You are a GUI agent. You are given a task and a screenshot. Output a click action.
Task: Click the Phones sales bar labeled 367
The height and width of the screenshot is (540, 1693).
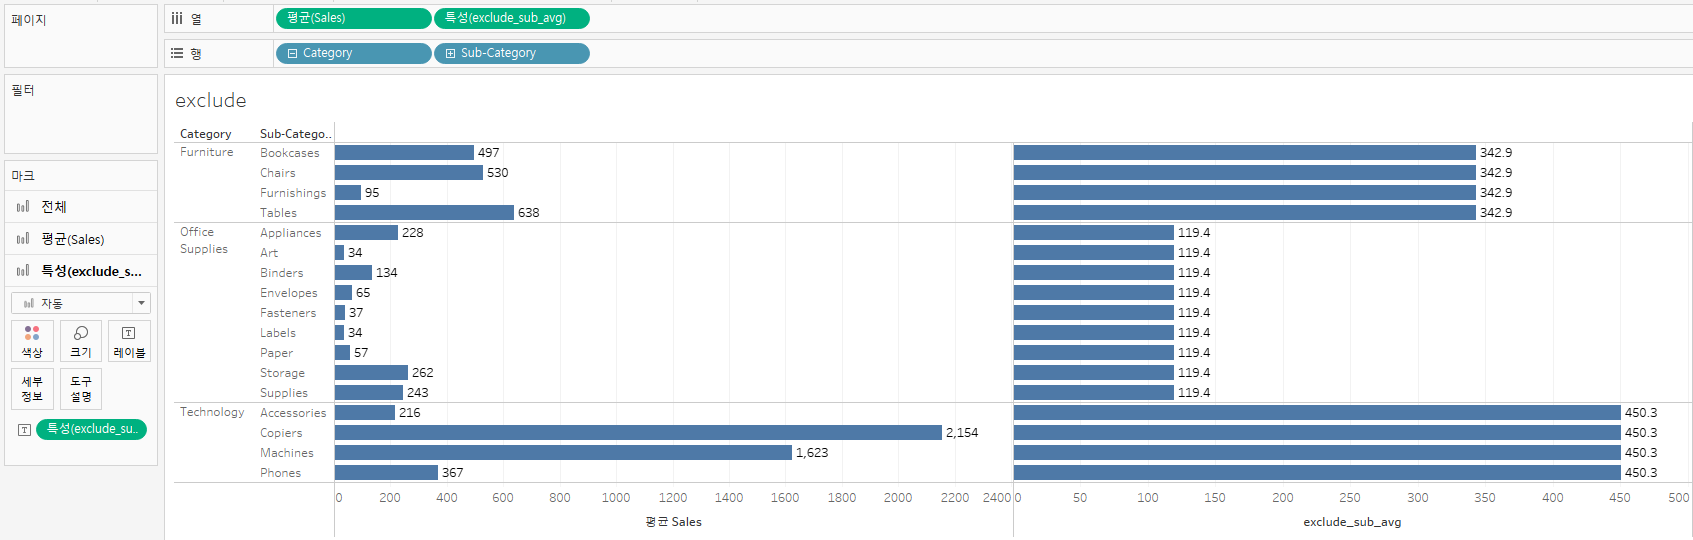386,473
